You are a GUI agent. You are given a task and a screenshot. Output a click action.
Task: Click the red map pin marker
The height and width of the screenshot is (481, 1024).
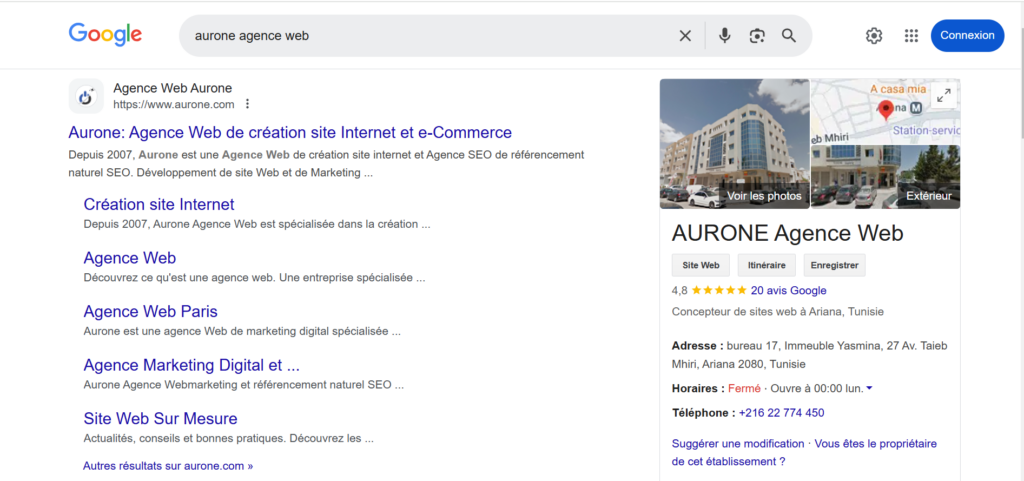pyautogui.click(x=886, y=110)
